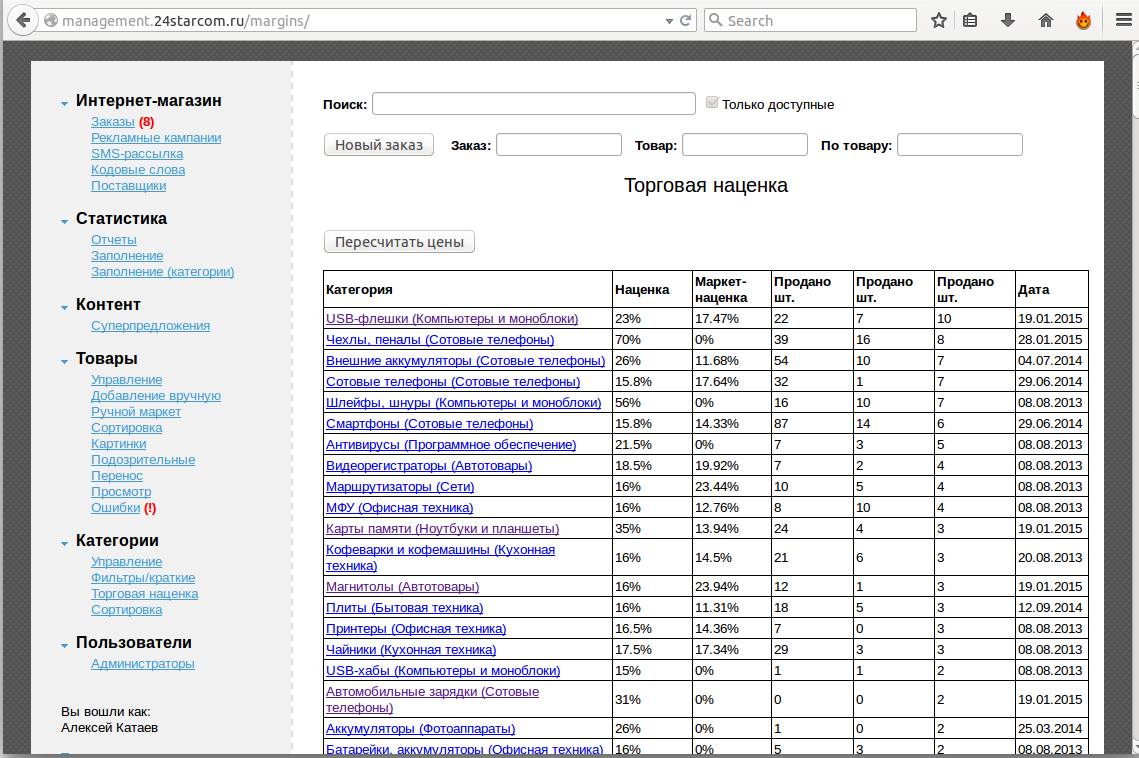
Task: Open Отчеты under Статистика
Action: tap(114, 240)
